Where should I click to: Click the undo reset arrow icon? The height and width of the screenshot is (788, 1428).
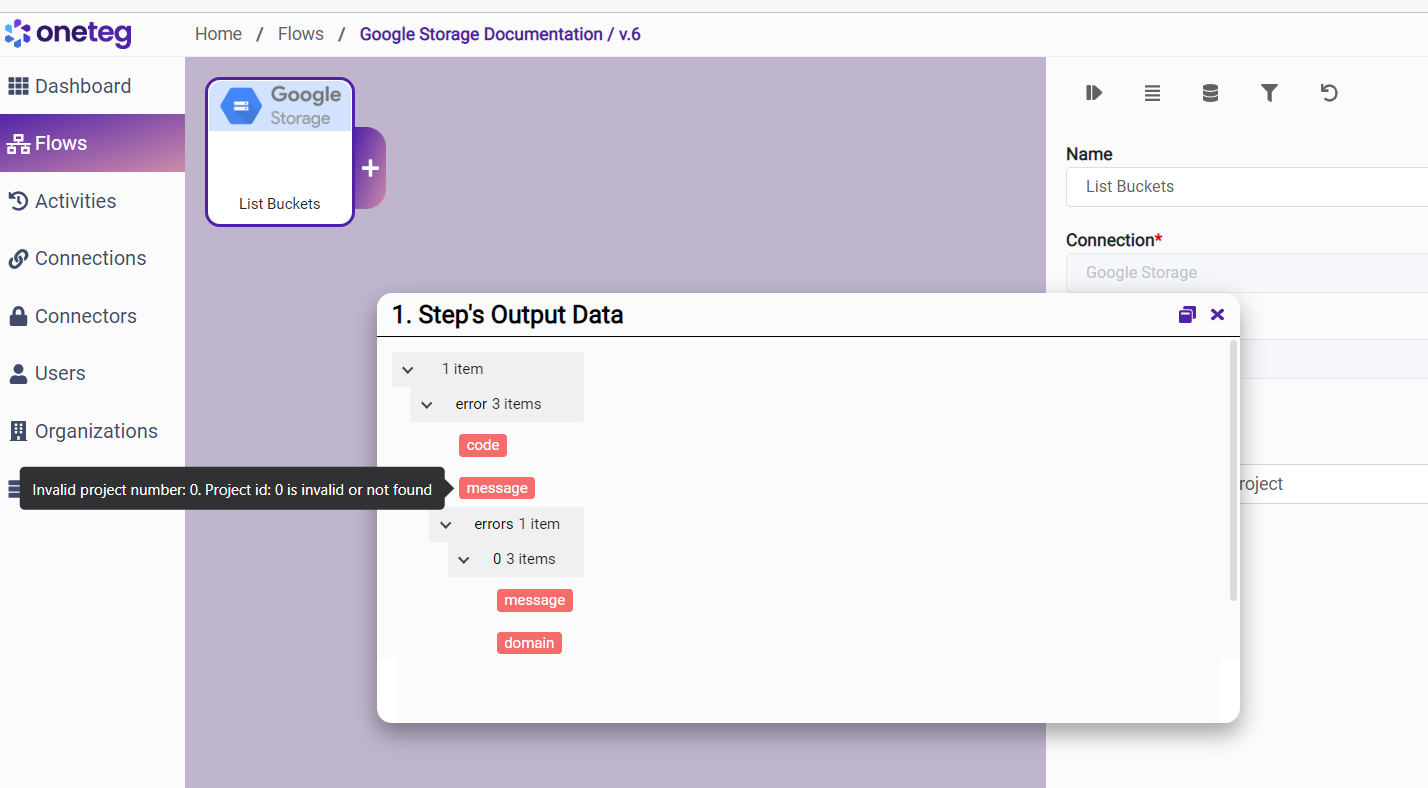[1328, 93]
